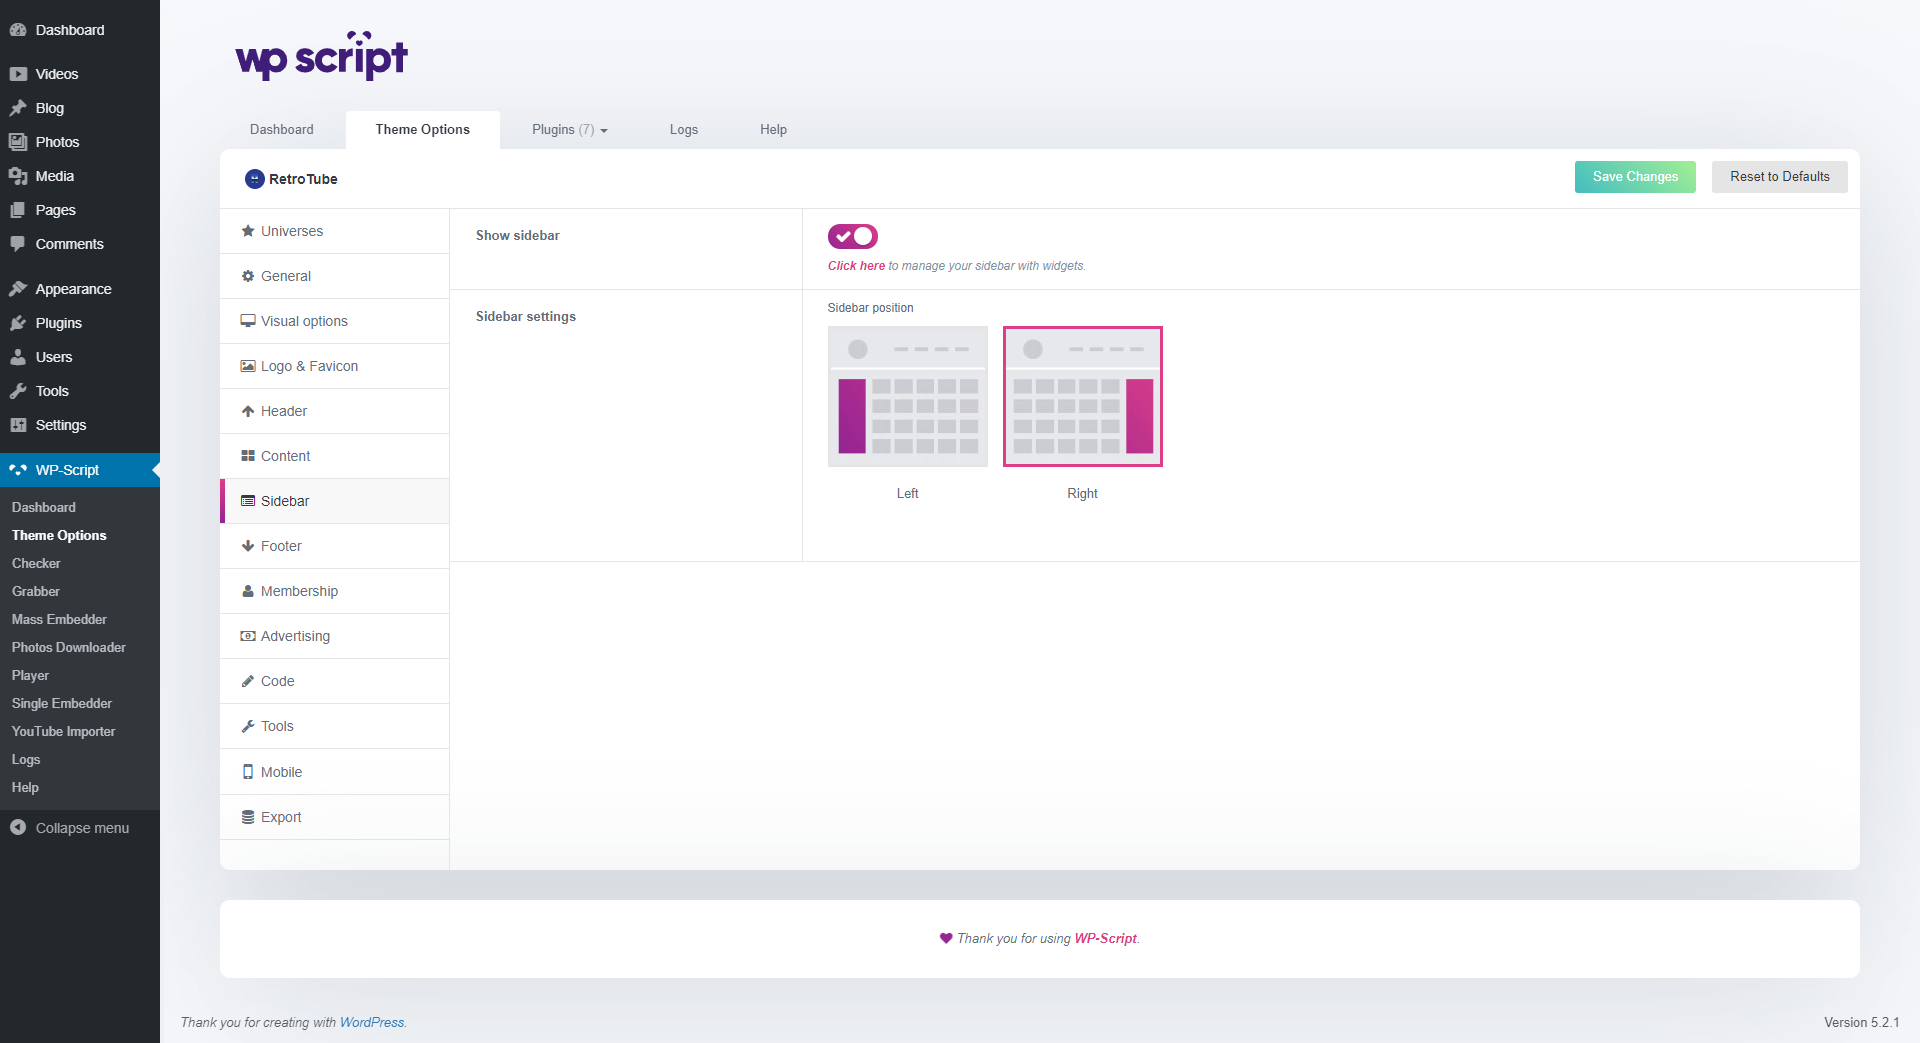Open the WP-Script link in thank-you footer
This screenshot has height=1043, width=1920.
point(1105,938)
